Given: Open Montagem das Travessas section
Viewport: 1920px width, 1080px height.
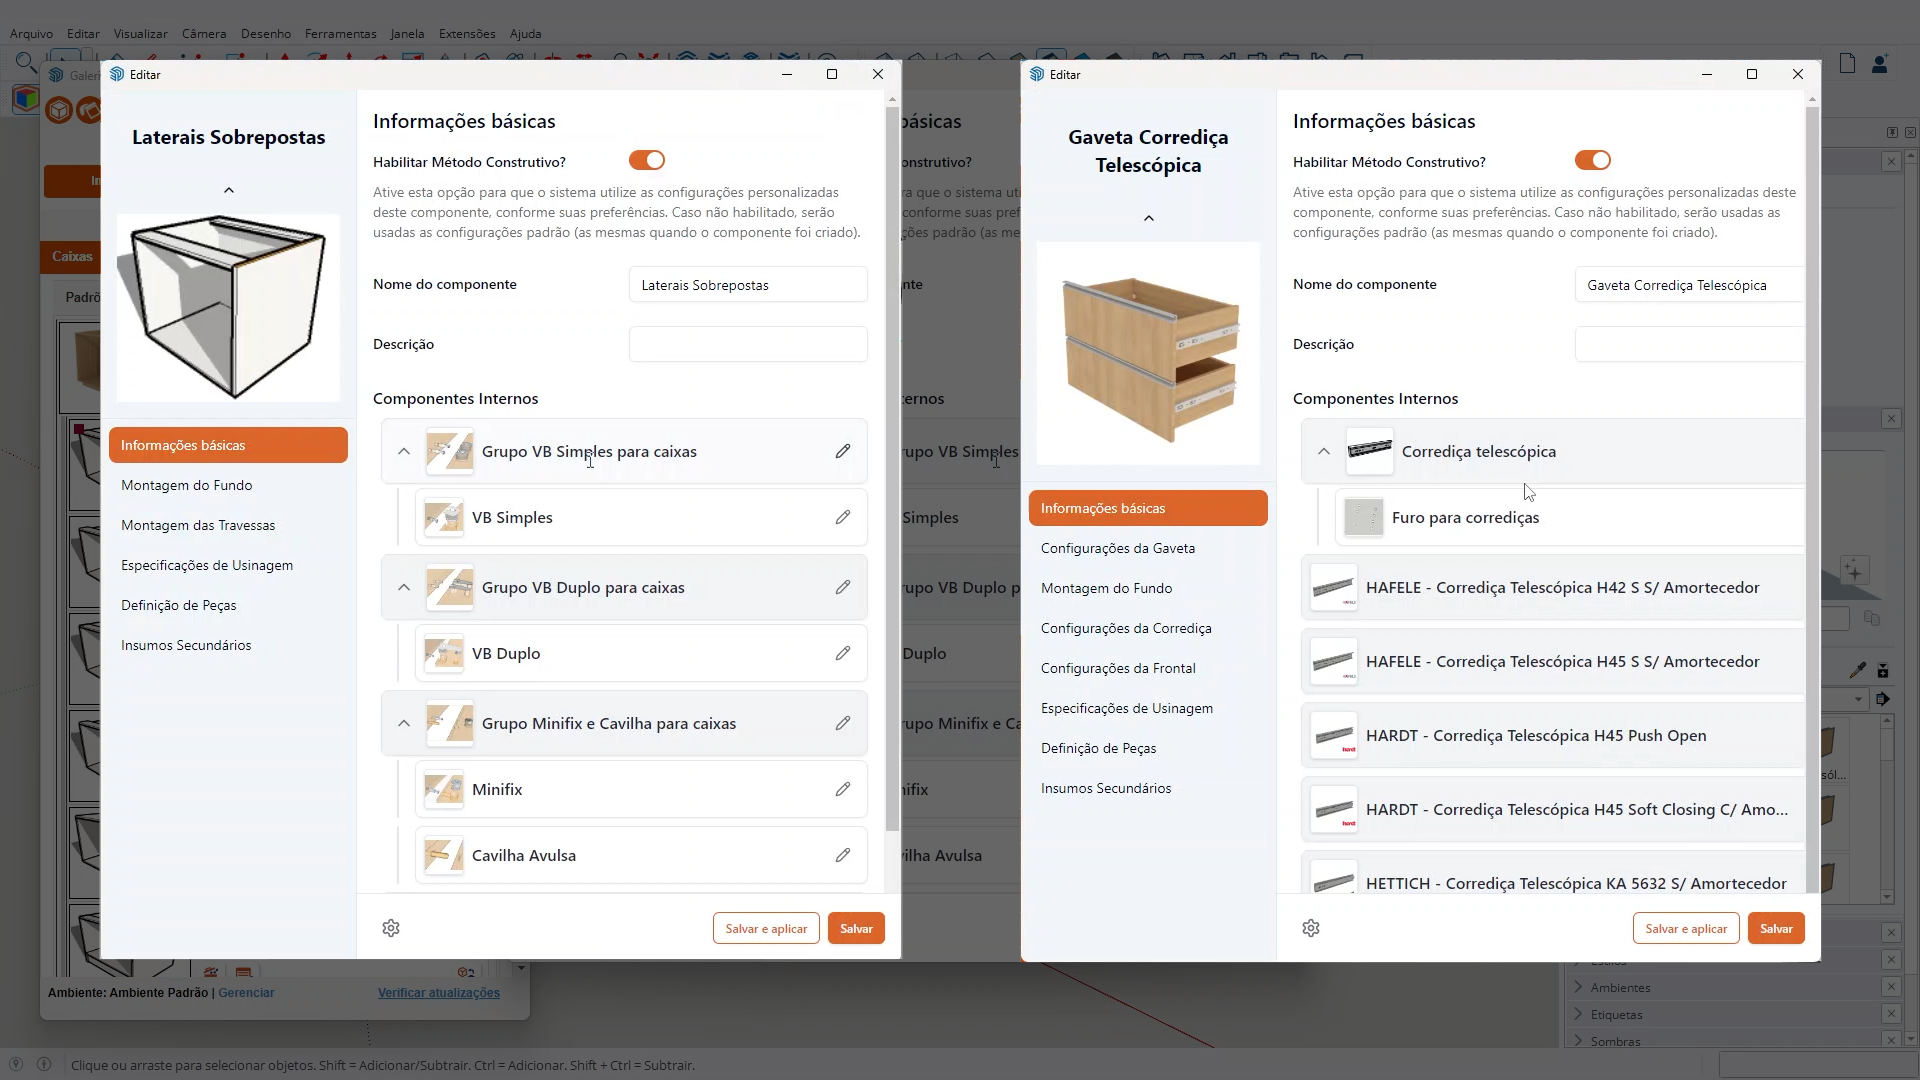Looking at the screenshot, I should pos(198,525).
